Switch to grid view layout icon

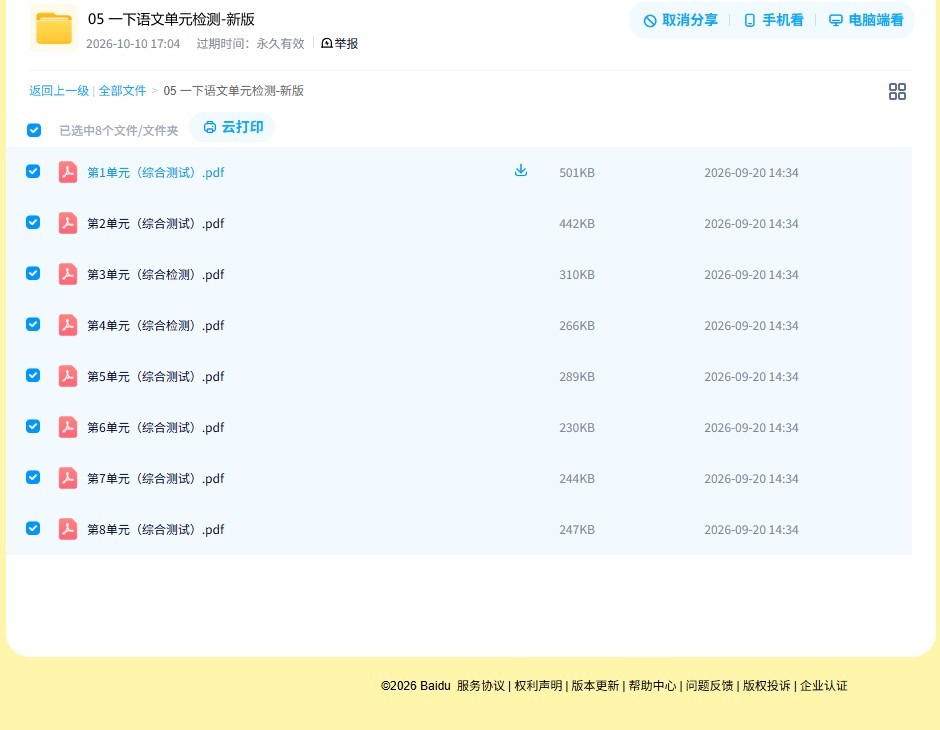[897, 91]
